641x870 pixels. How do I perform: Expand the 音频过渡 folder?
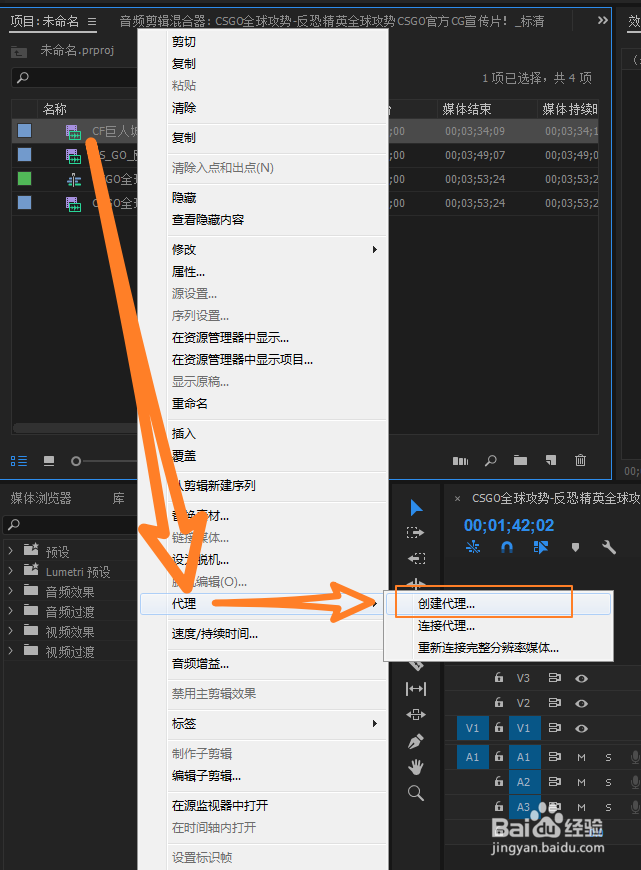(x=10, y=610)
